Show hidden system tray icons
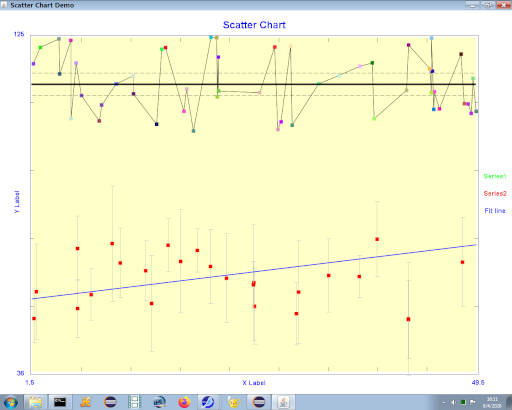 444,402
